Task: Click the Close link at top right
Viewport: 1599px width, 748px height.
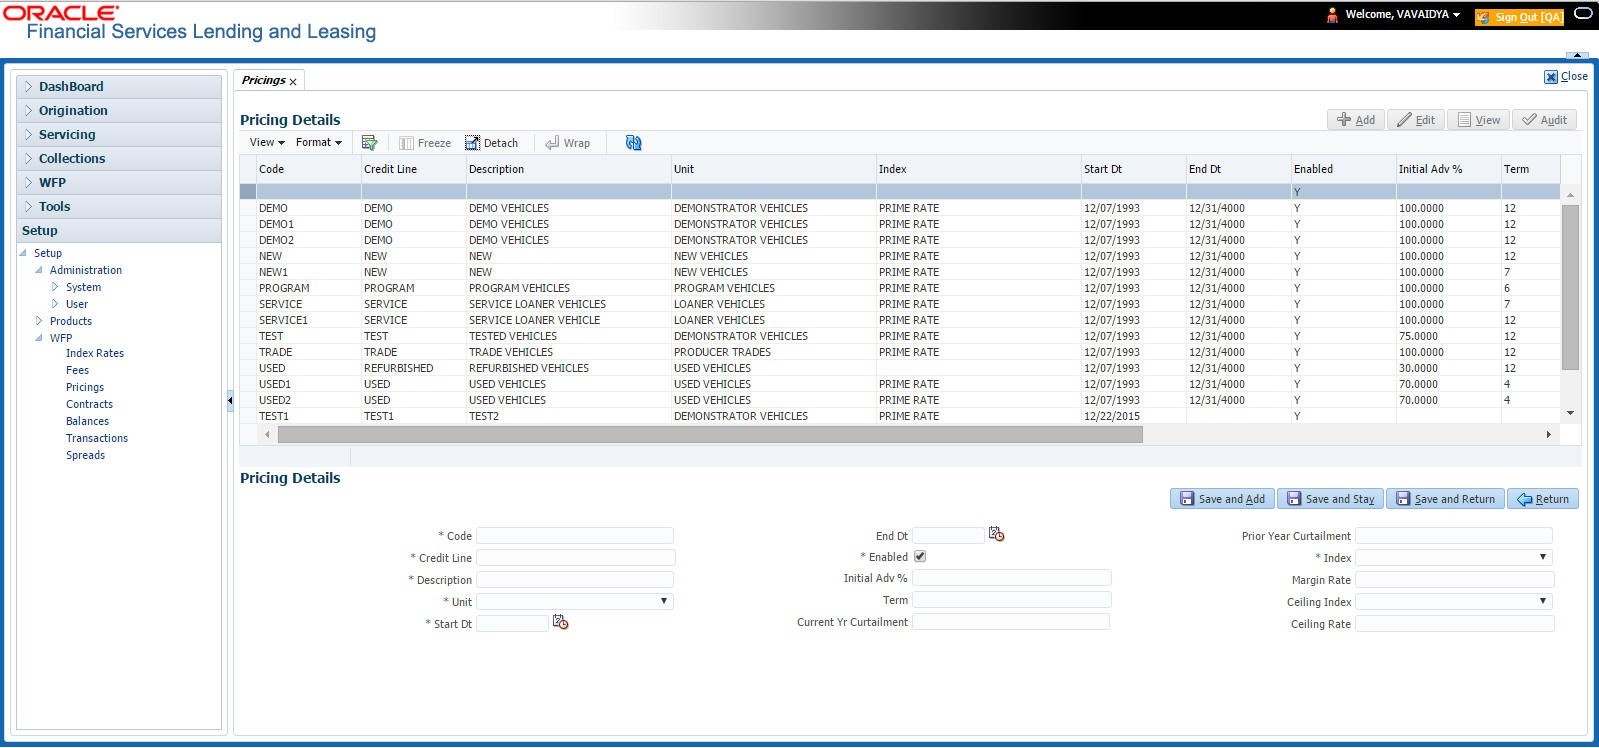Action: [x=1566, y=76]
